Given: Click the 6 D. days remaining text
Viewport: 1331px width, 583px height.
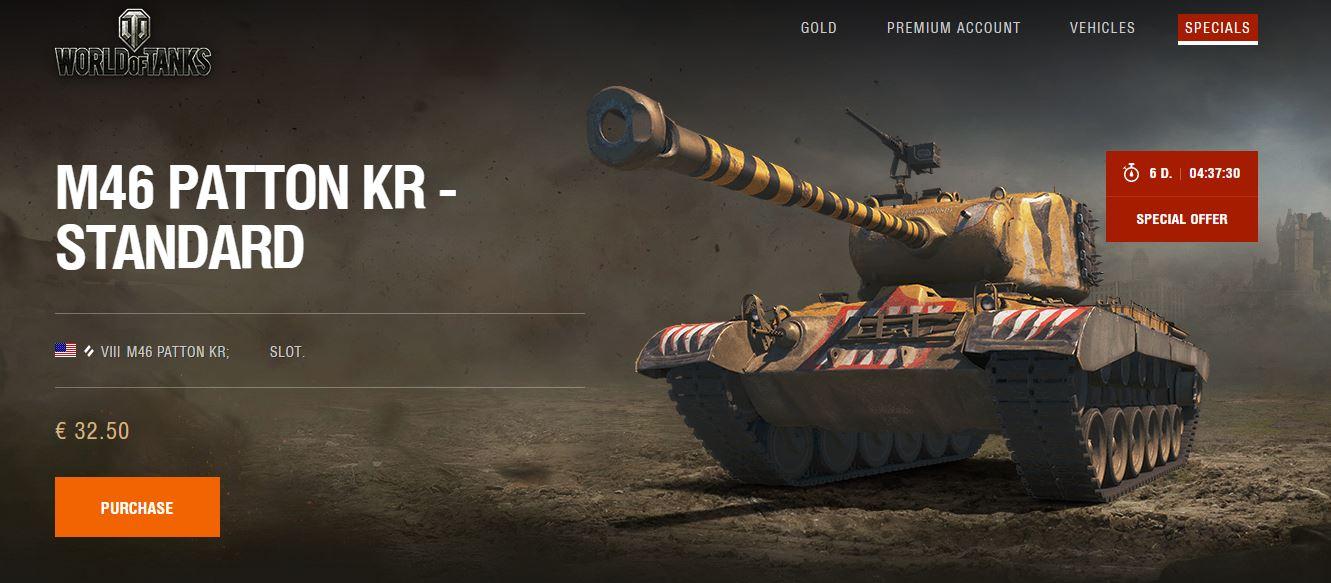Looking at the screenshot, I should [1160, 173].
